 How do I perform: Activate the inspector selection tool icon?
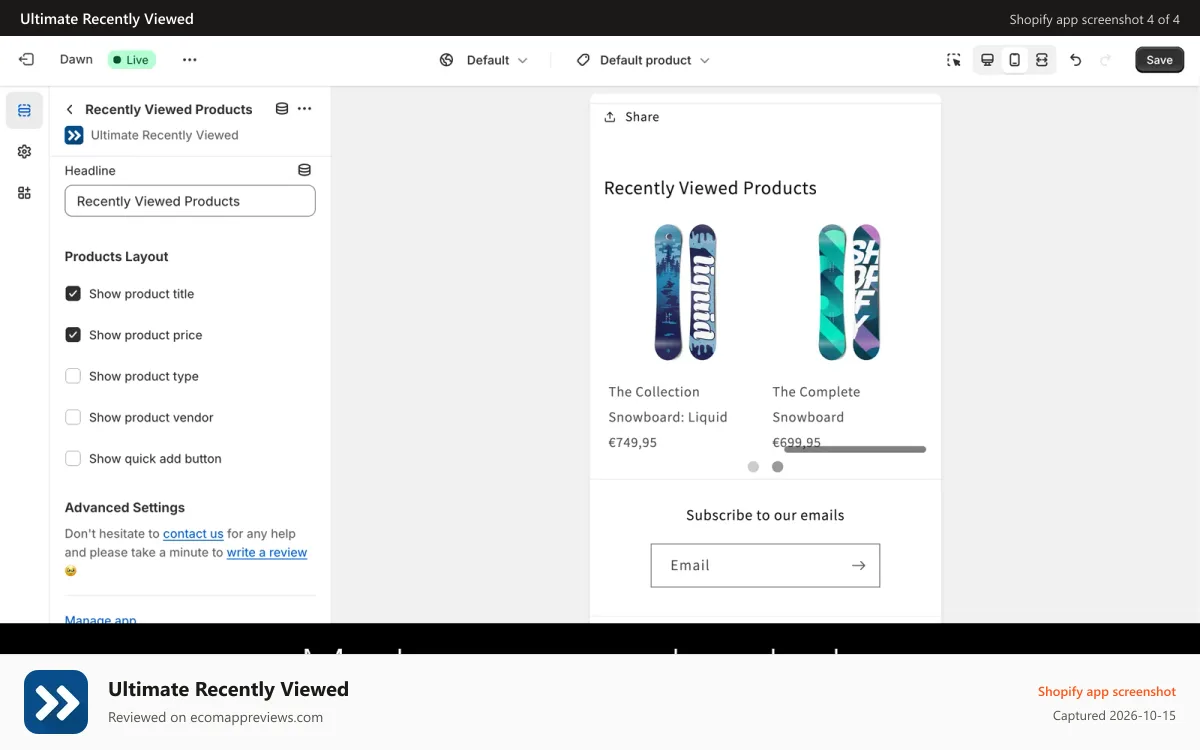[x=954, y=60]
